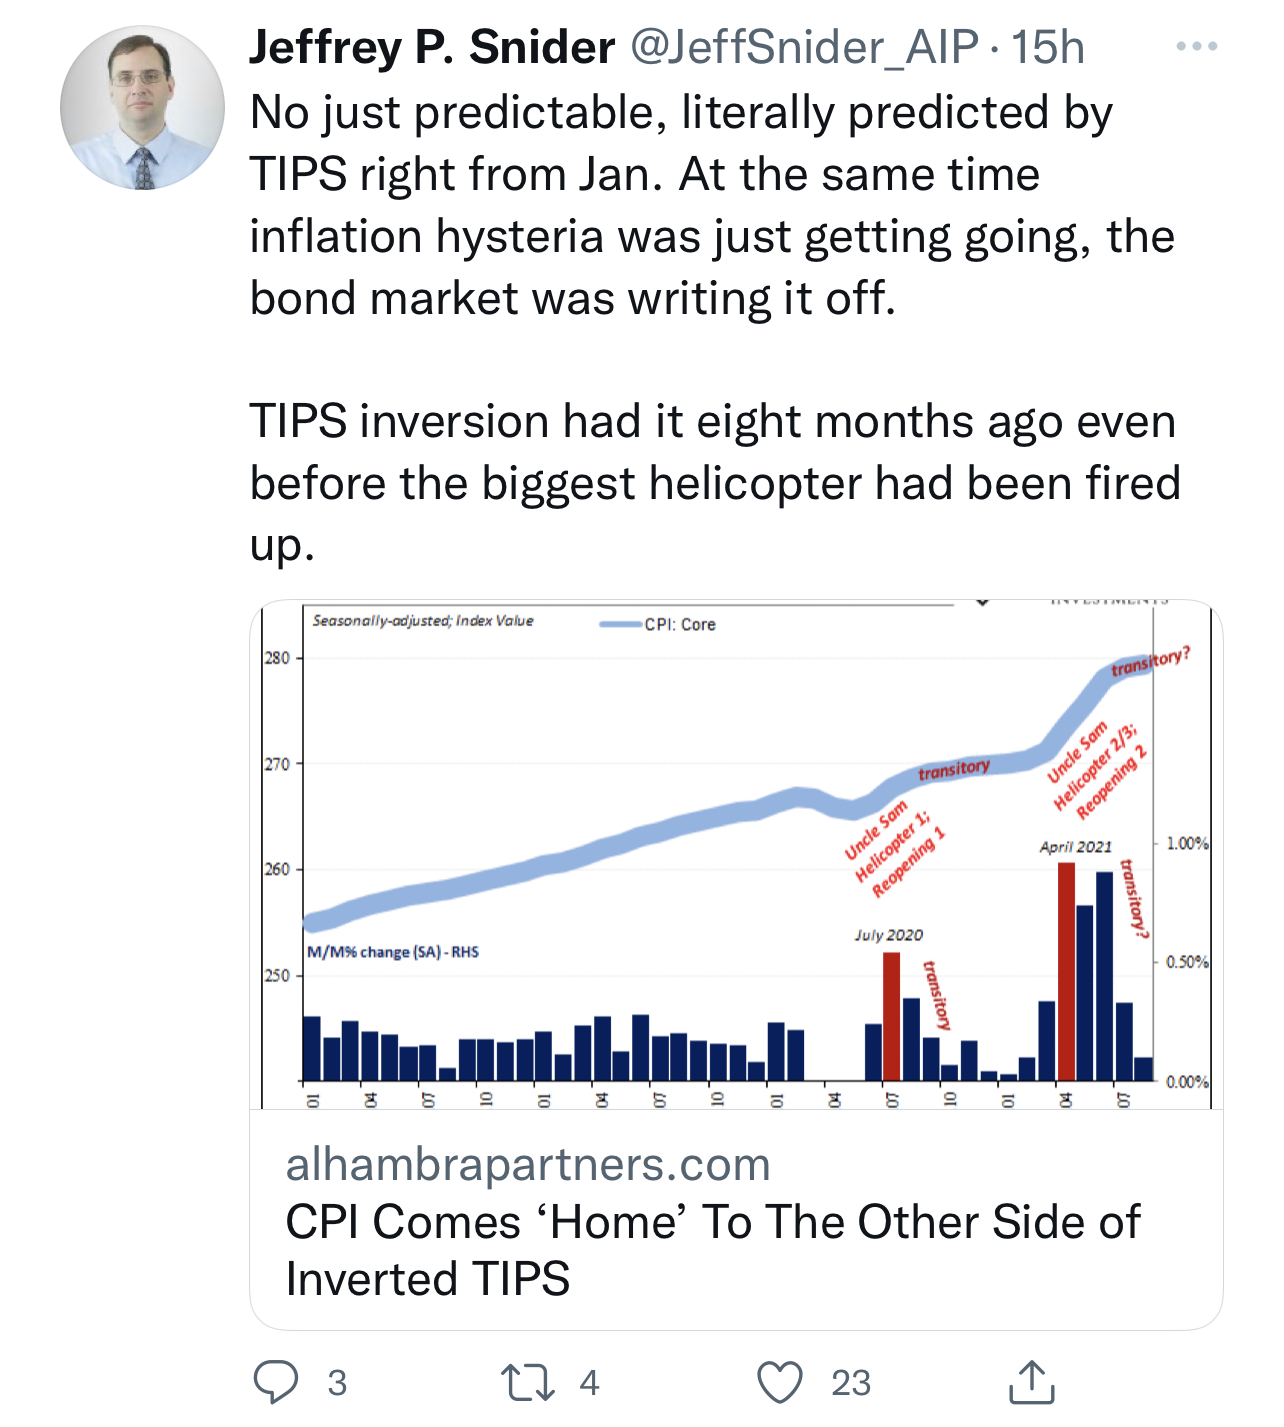1284x1427 pixels.
Task: Click the like count showing 23
Action: [x=851, y=1383]
